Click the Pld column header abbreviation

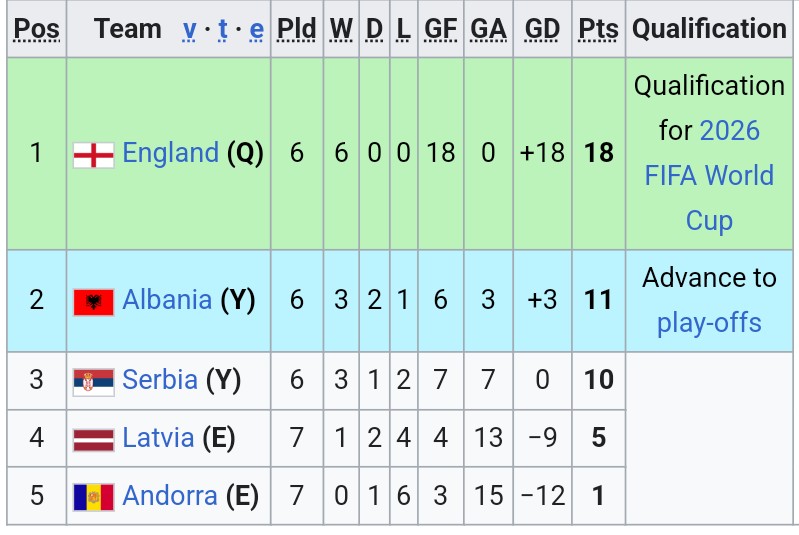(296, 29)
